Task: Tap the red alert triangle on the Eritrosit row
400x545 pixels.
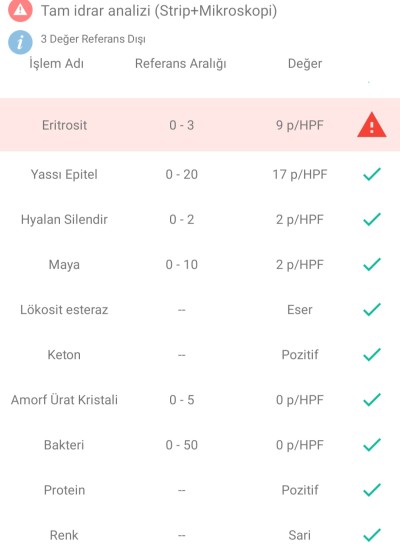Action: point(372,125)
